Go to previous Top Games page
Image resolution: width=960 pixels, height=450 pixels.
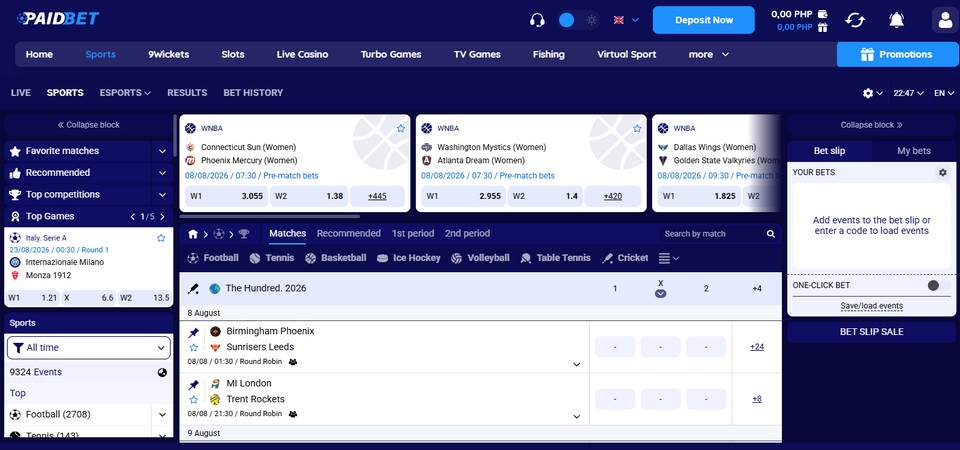click(x=132, y=217)
